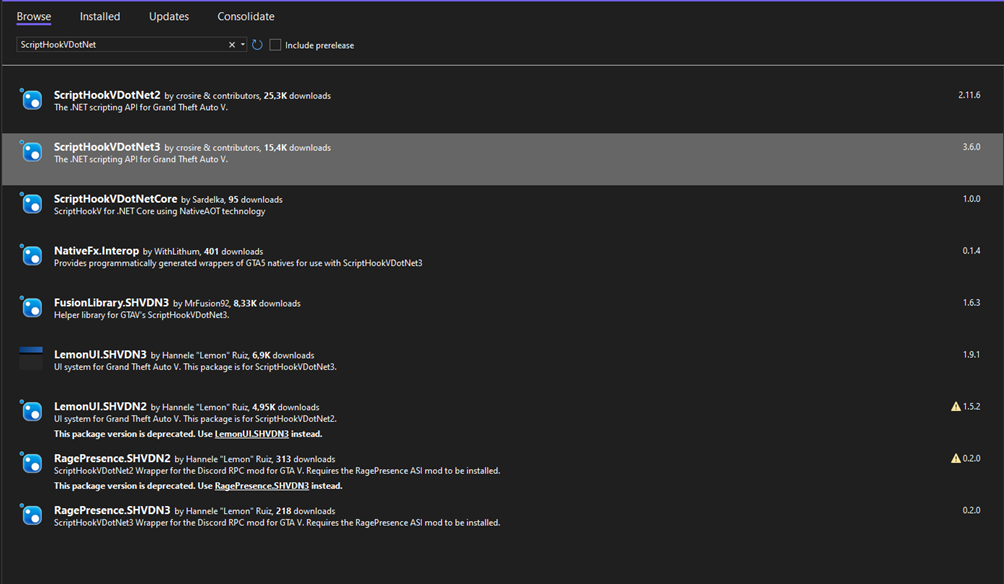Click the RagePresence.SHVDN3 package icon
The height and width of the screenshot is (584, 1004).
coord(31,515)
